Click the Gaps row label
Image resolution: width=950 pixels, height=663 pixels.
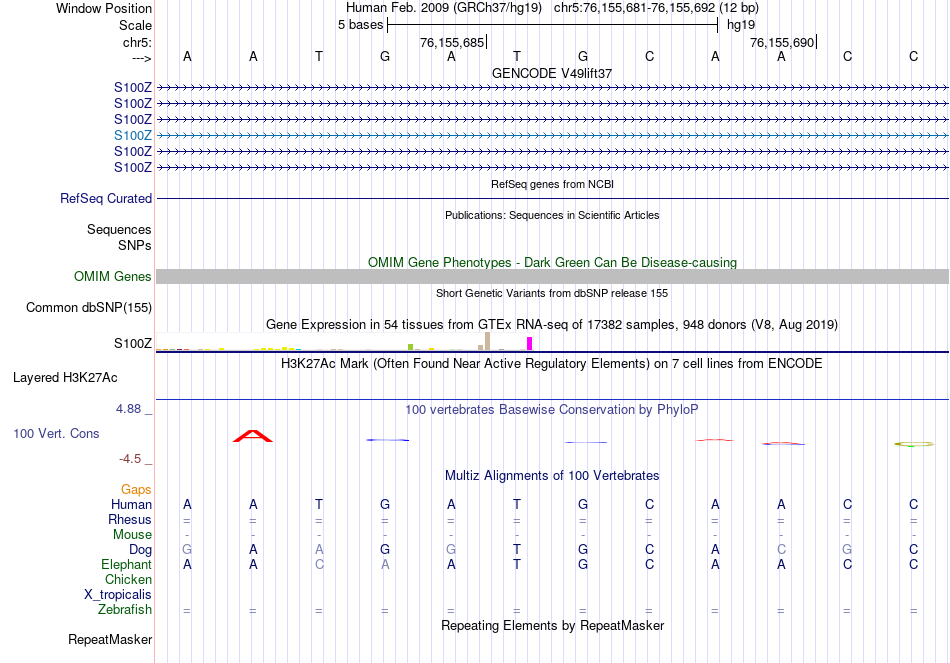[136, 489]
